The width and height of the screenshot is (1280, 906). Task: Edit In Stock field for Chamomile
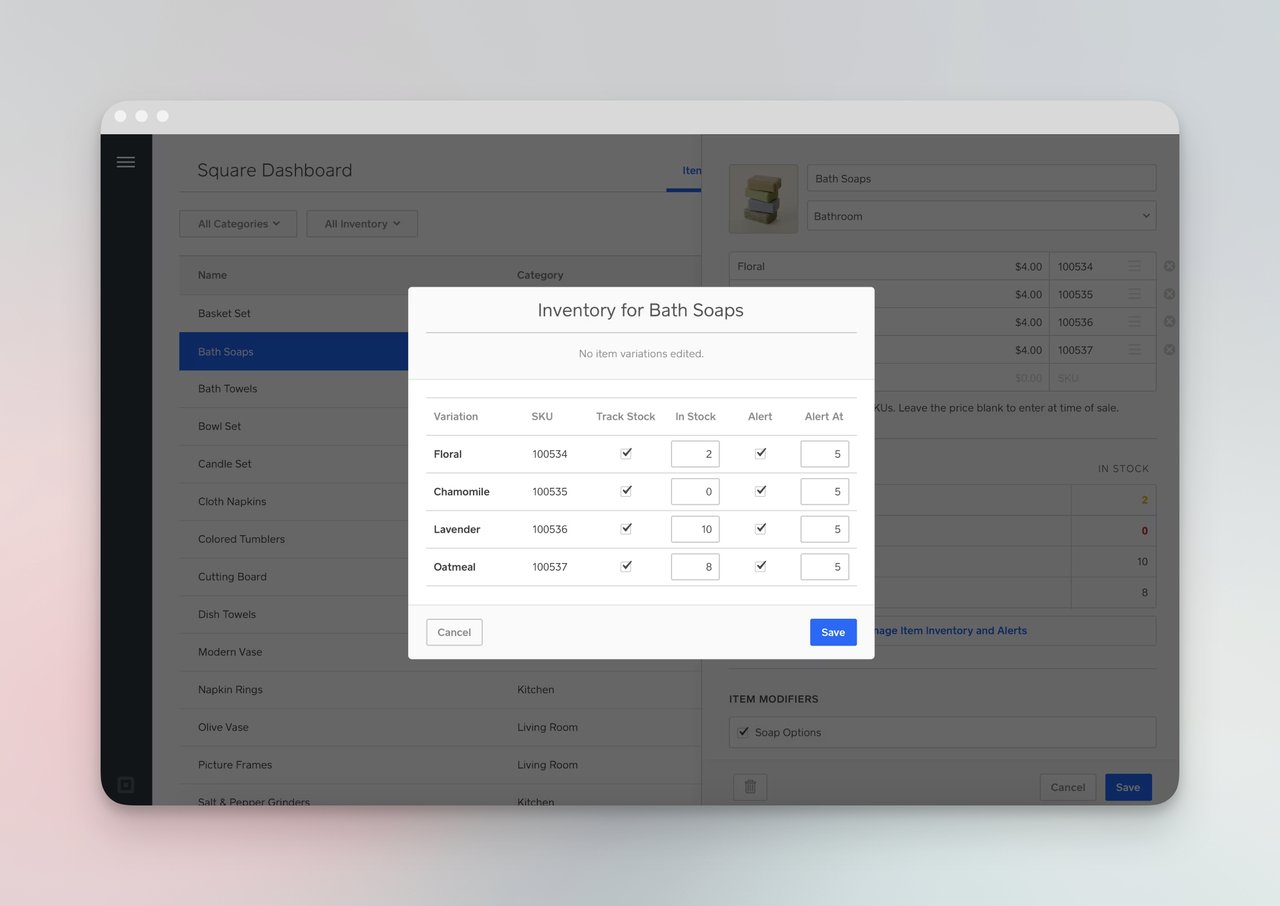coord(695,492)
